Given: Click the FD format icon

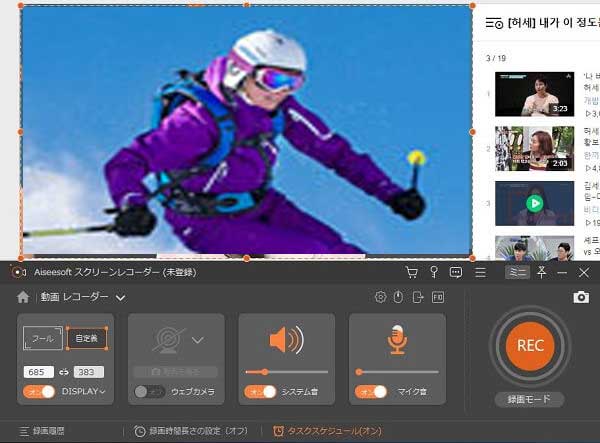Looking at the screenshot, I should 438,297.
